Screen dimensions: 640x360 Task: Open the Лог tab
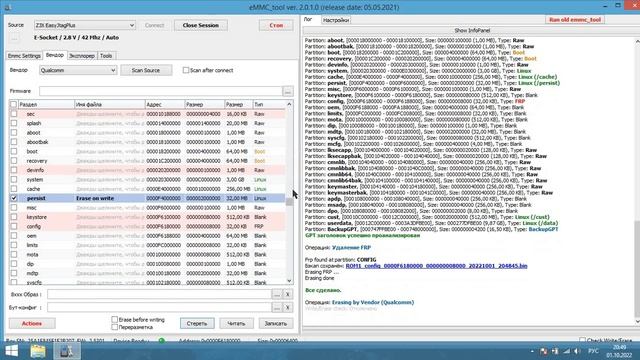tap(308, 20)
